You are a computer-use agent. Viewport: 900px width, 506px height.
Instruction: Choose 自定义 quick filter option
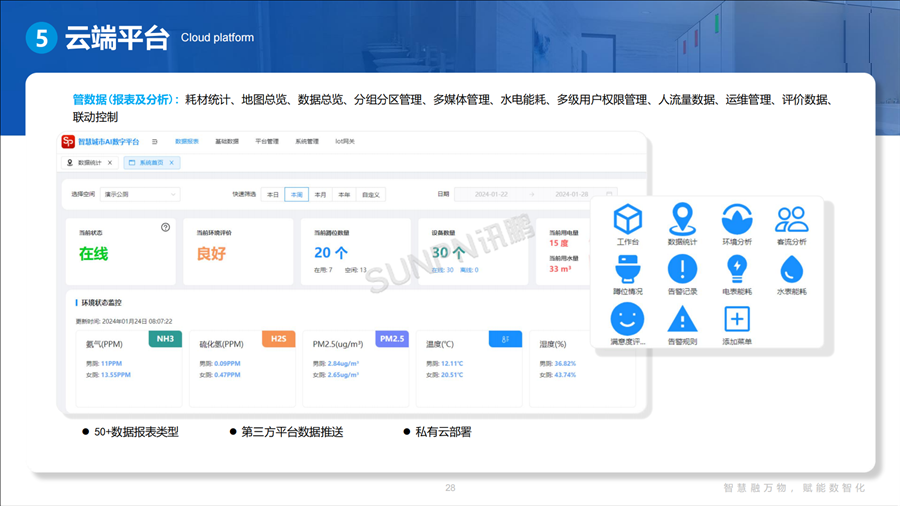[x=371, y=195]
